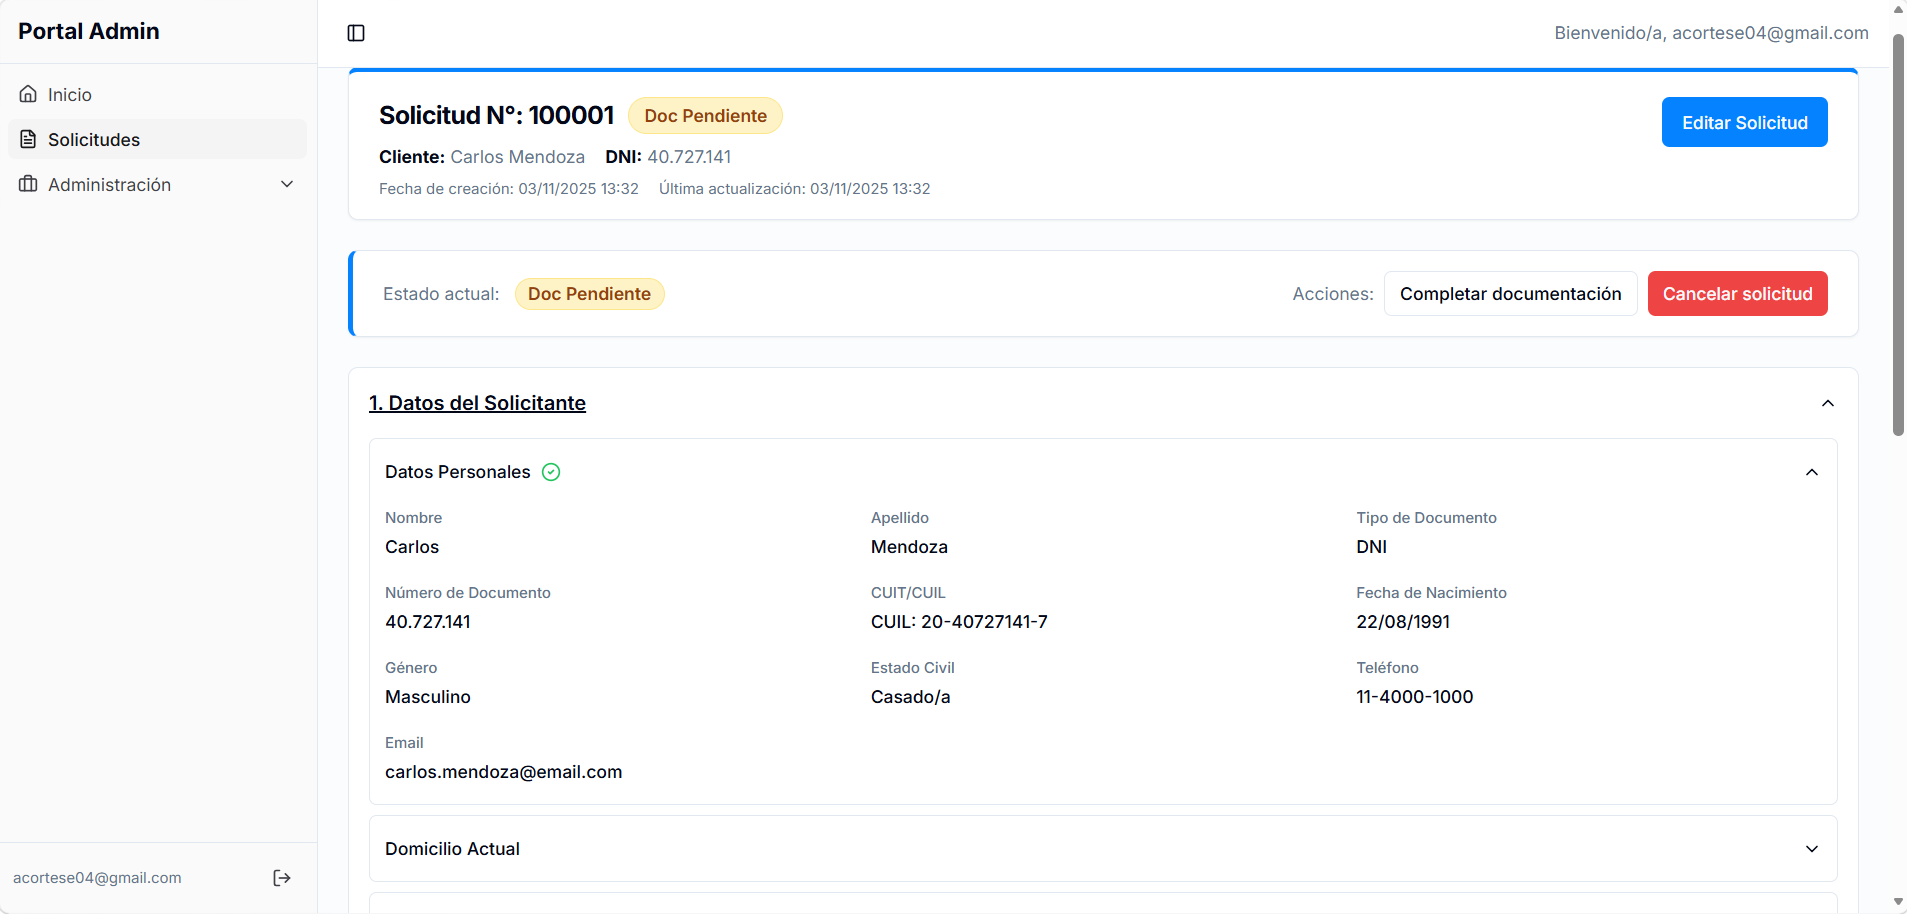Viewport: 1907px width, 914px height.
Task: Click the logout icon beside acortese04@gmail.com
Action: pos(281,878)
